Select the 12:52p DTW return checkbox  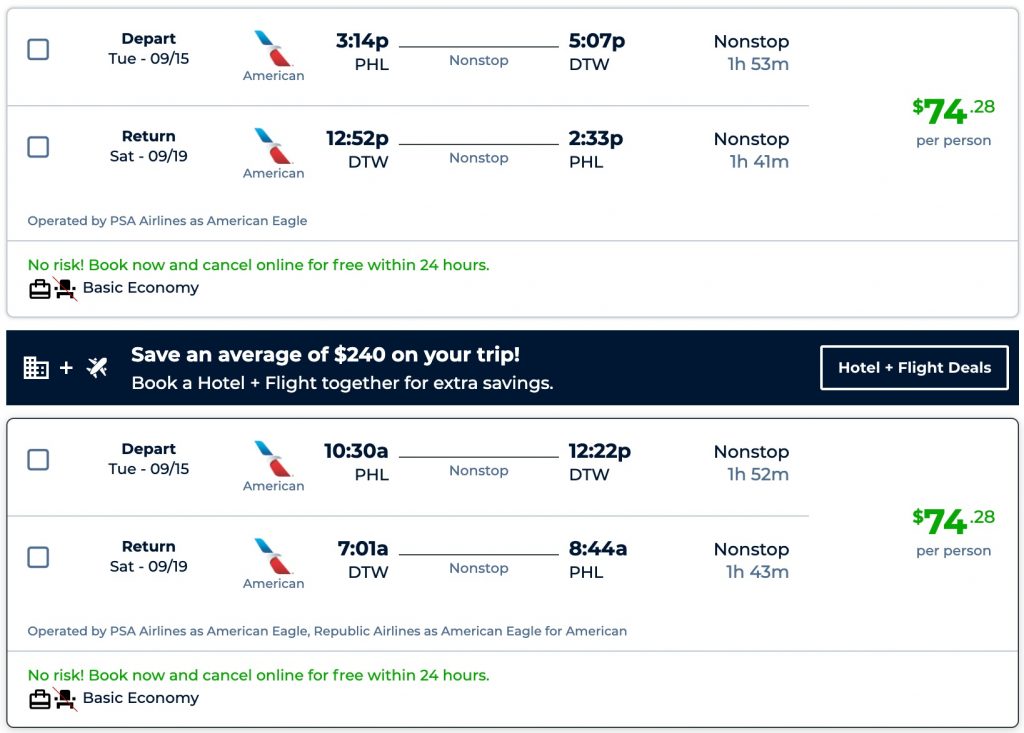tap(38, 147)
